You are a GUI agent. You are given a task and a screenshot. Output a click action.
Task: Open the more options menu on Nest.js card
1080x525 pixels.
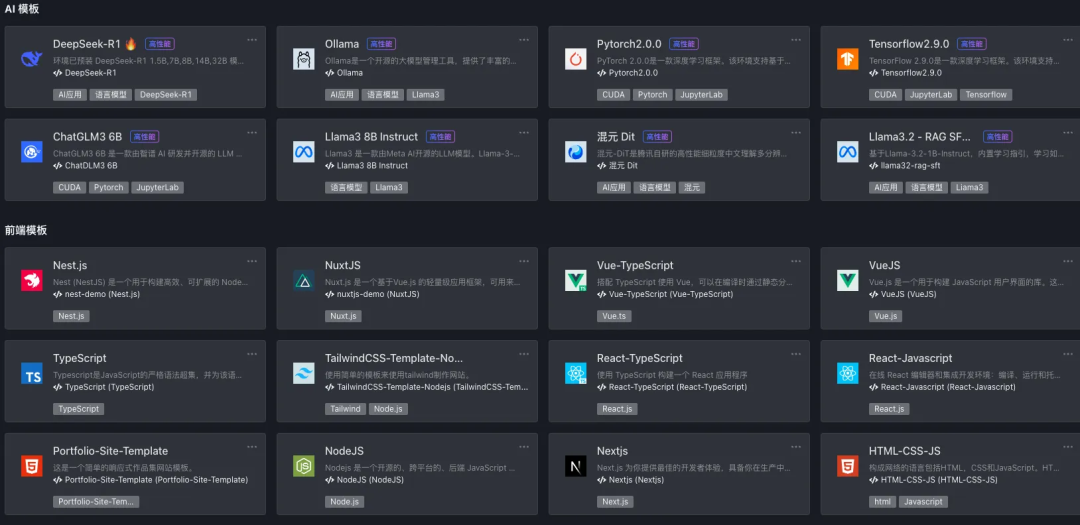pos(252,260)
